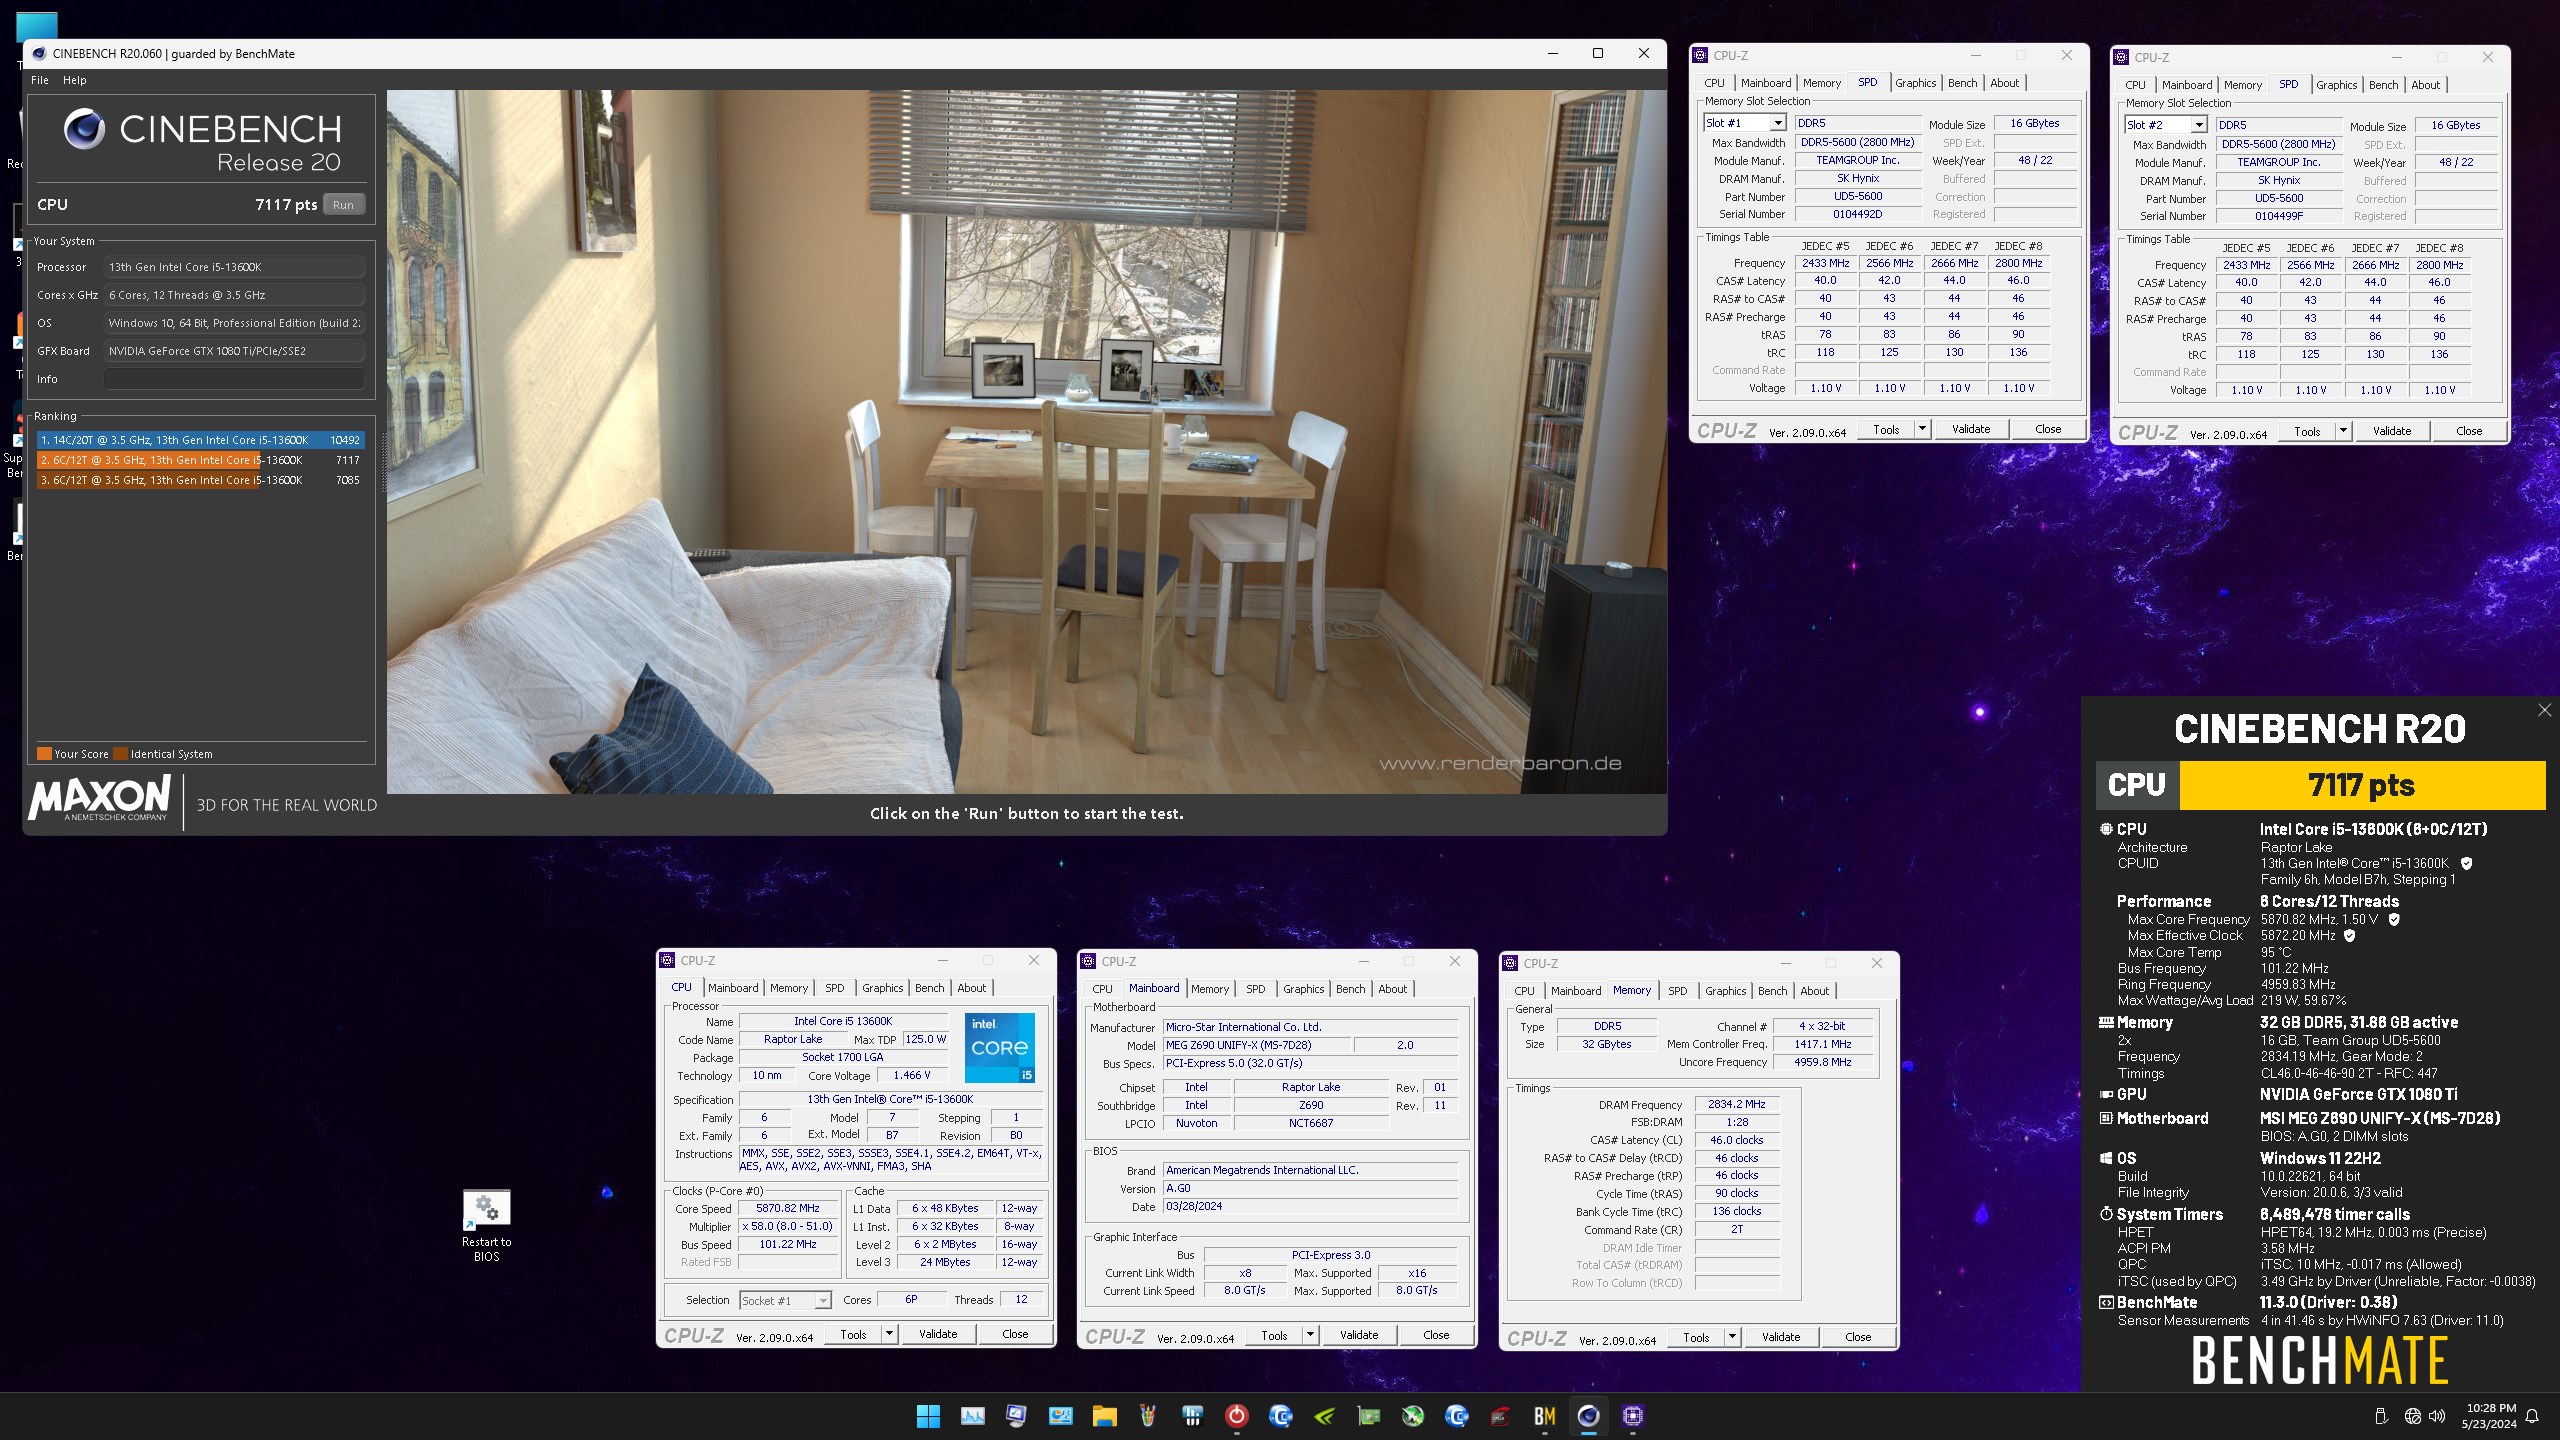Click Run to start the Cinebench CPU test

pyautogui.click(x=343, y=204)
